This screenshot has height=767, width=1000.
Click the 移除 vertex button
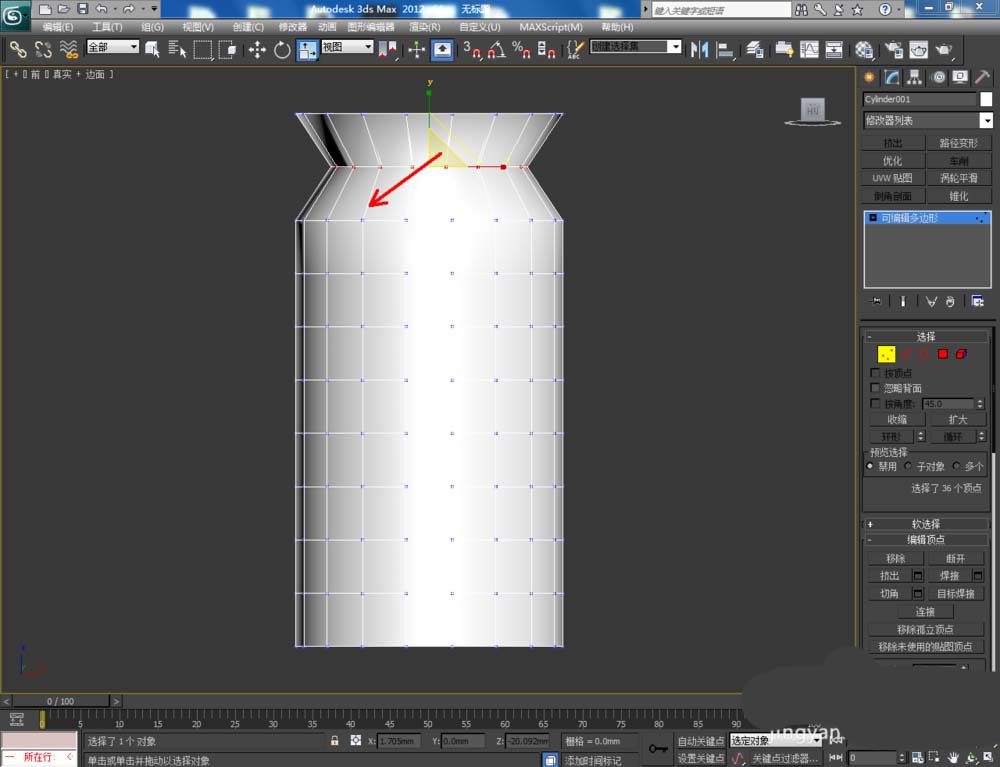click(x=895, y=559)
